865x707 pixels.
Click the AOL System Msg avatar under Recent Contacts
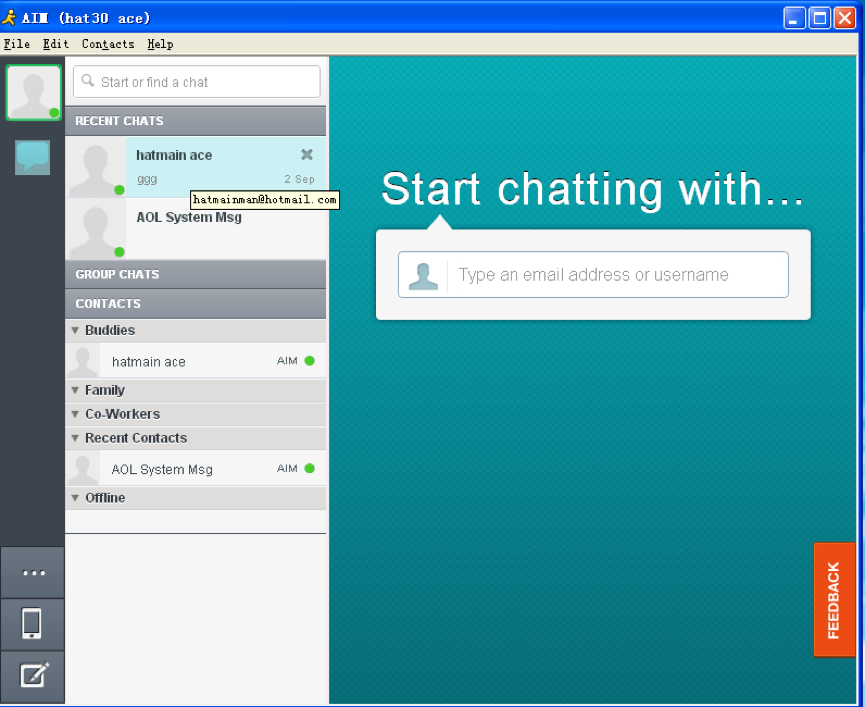point(83,468)
